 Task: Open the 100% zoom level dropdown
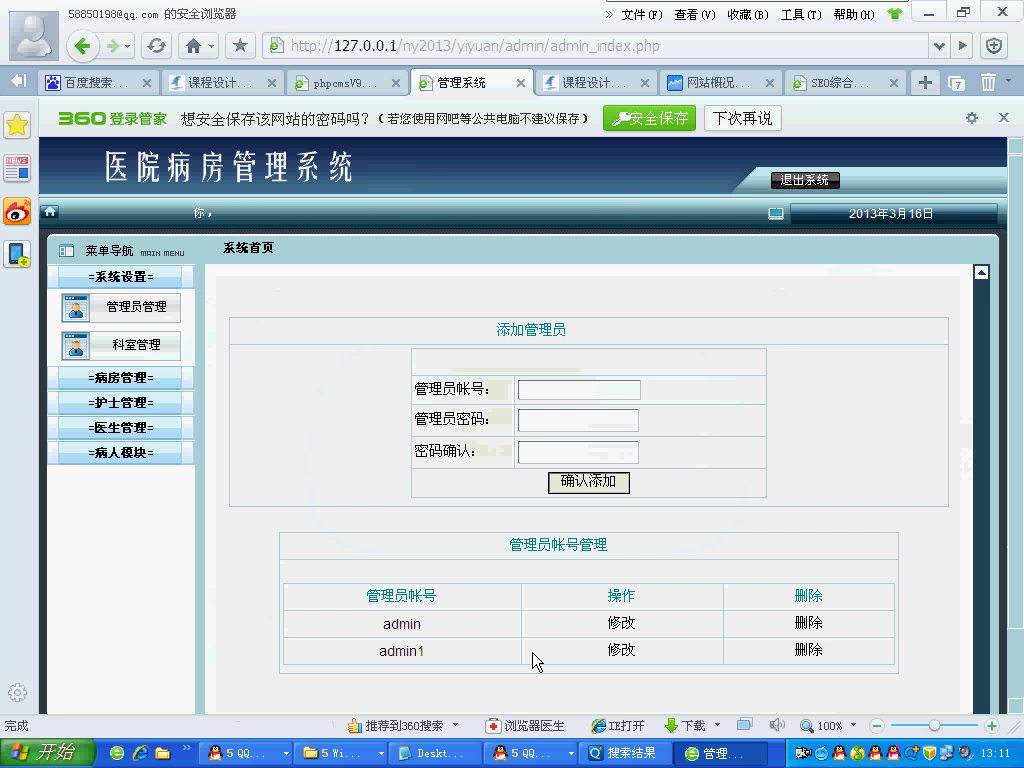coord(853,725)
